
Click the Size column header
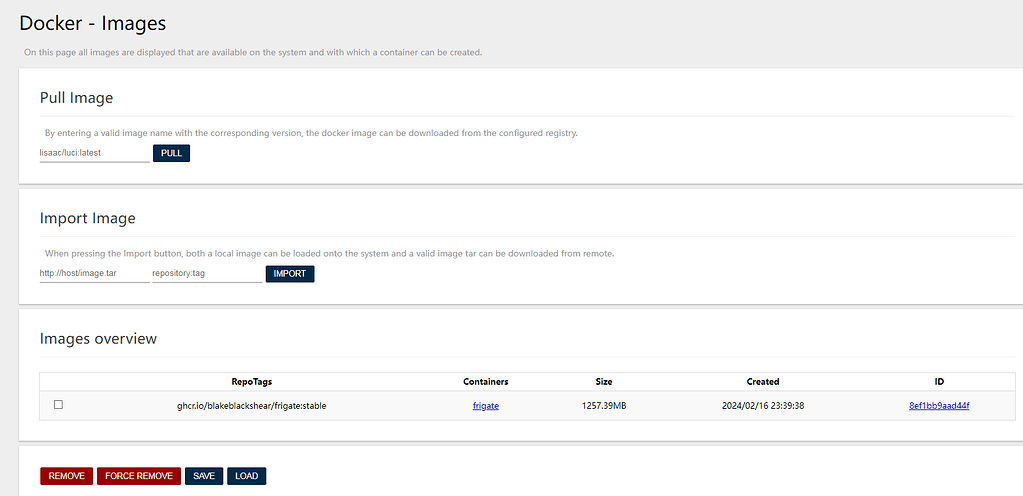point(604,382)
